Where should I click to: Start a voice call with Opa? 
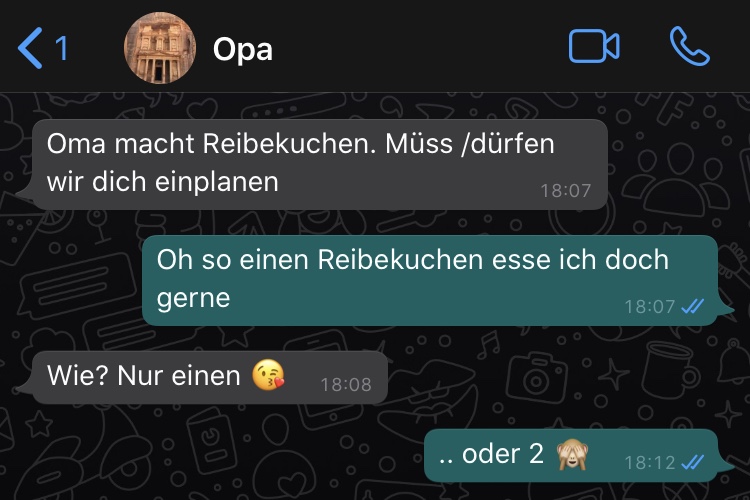click(689, 46)
